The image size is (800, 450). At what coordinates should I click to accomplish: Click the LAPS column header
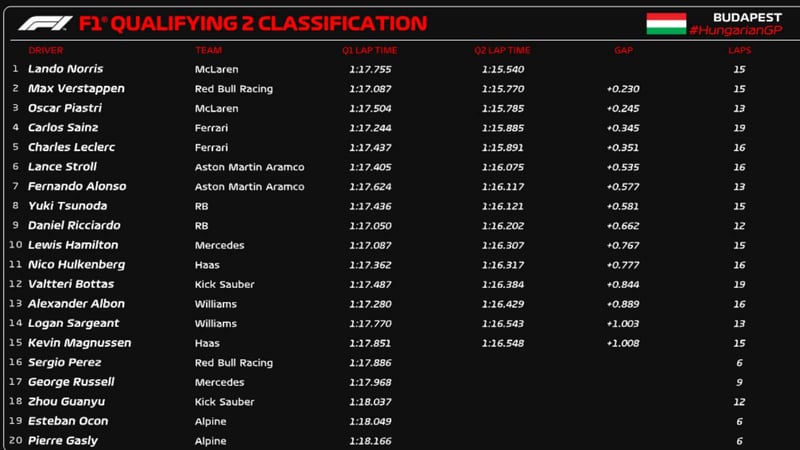point(739,49)
